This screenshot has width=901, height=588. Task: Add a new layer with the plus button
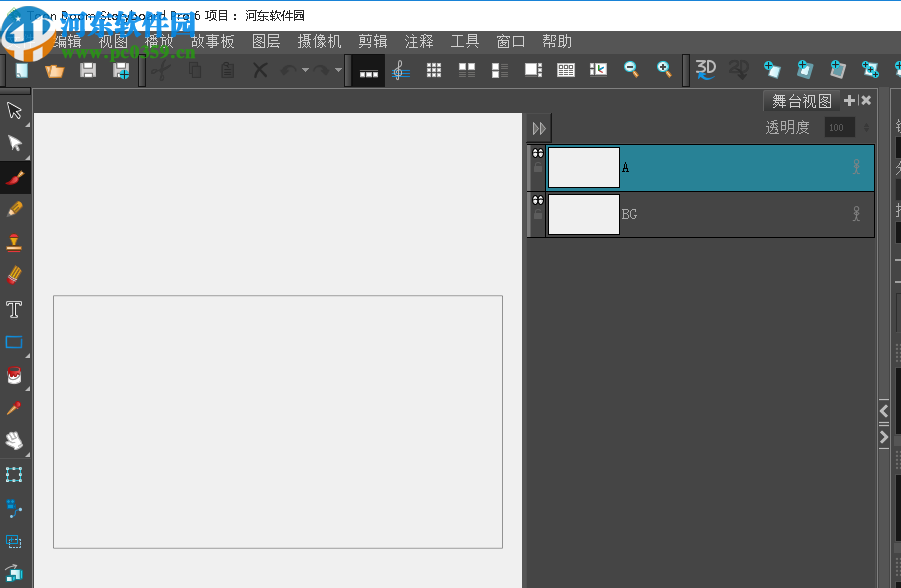848,100
